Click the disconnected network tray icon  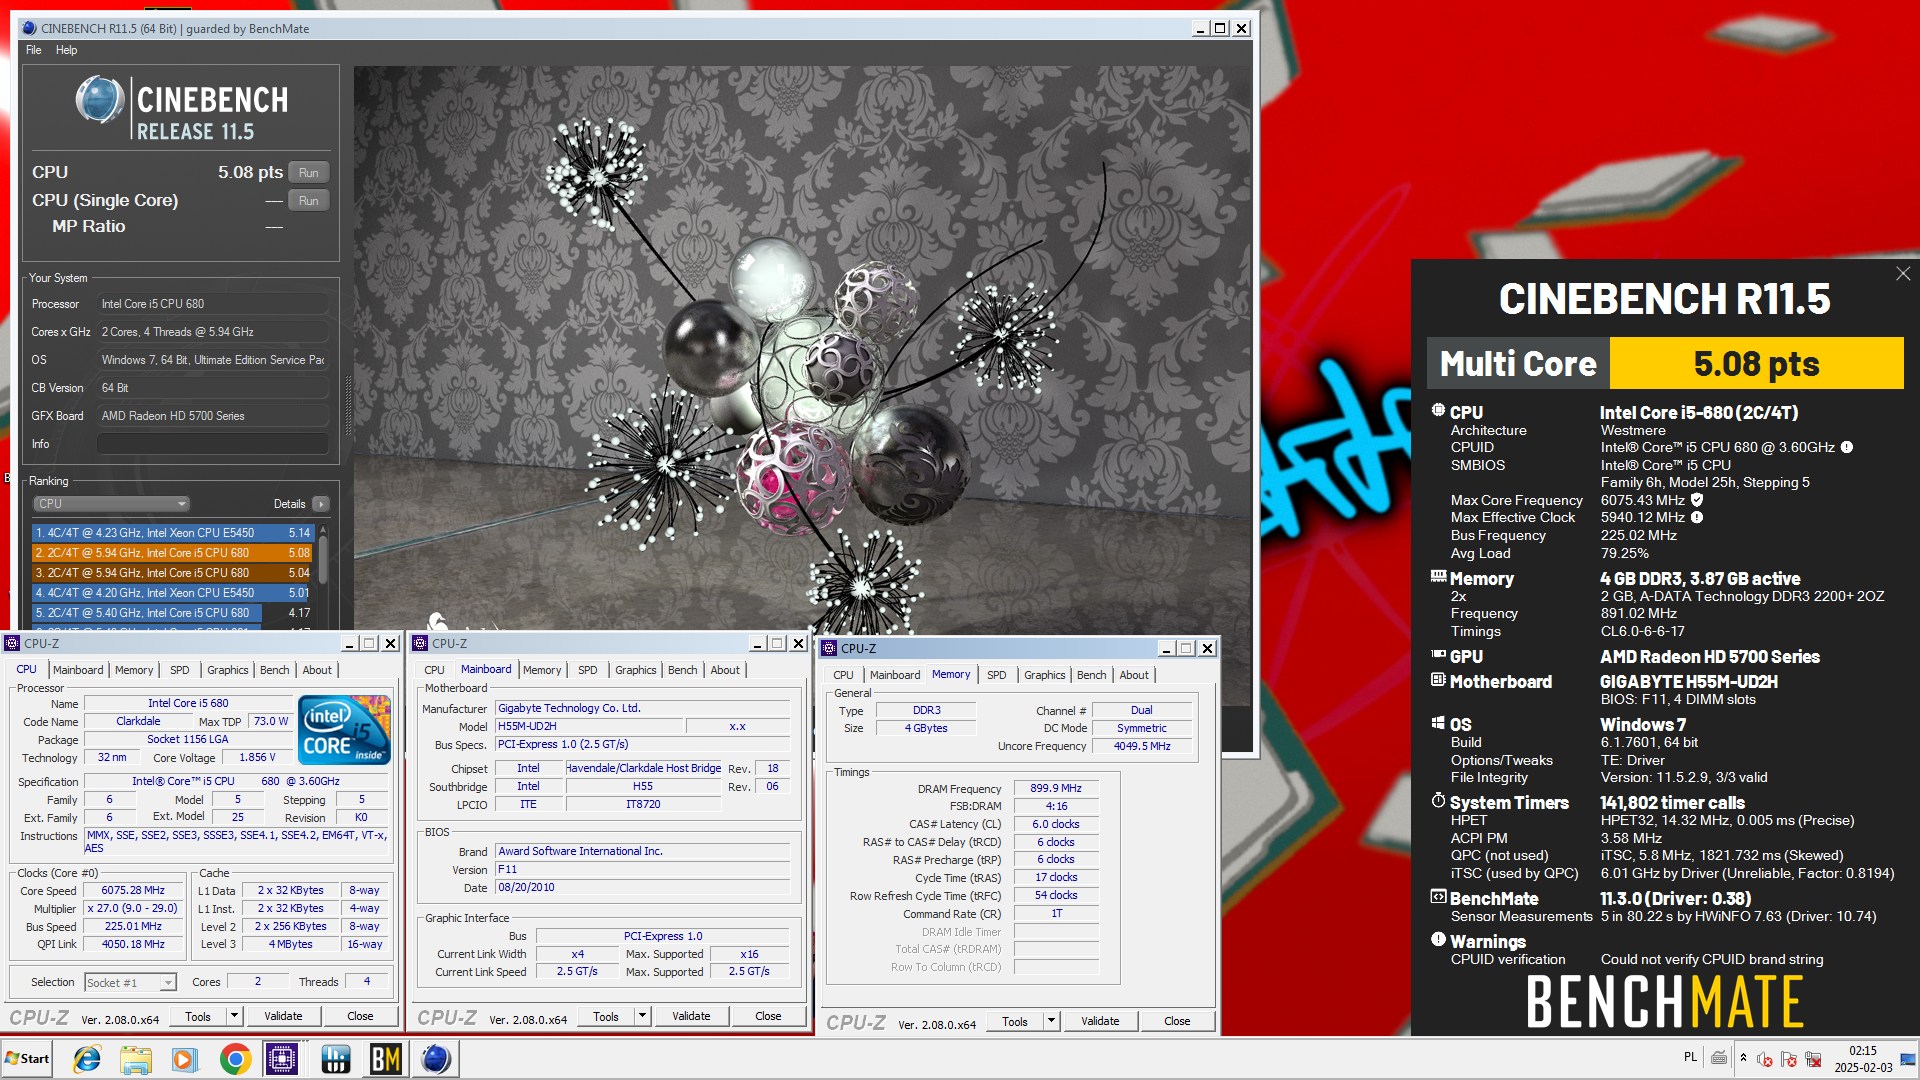pos(1813,1059)
